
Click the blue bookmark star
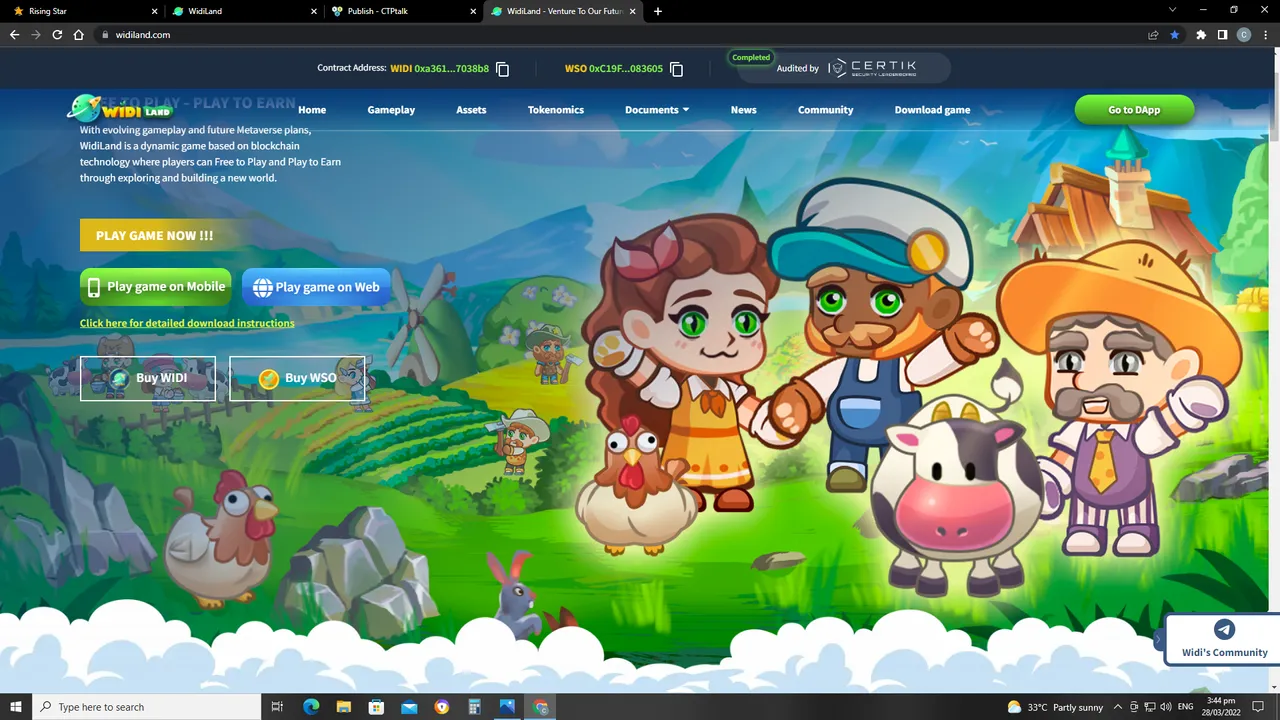tap(1174, 34)
